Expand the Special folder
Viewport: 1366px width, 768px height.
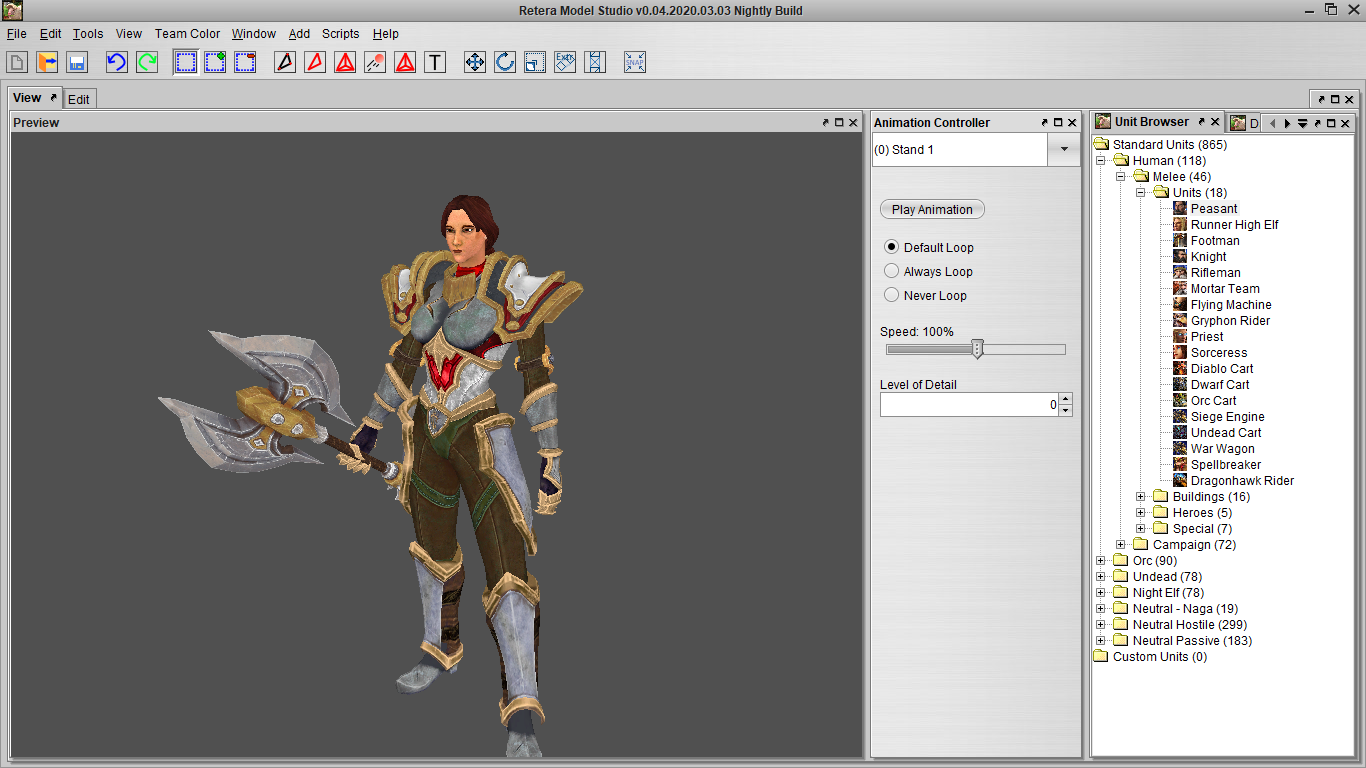[x=1141, y=529]
